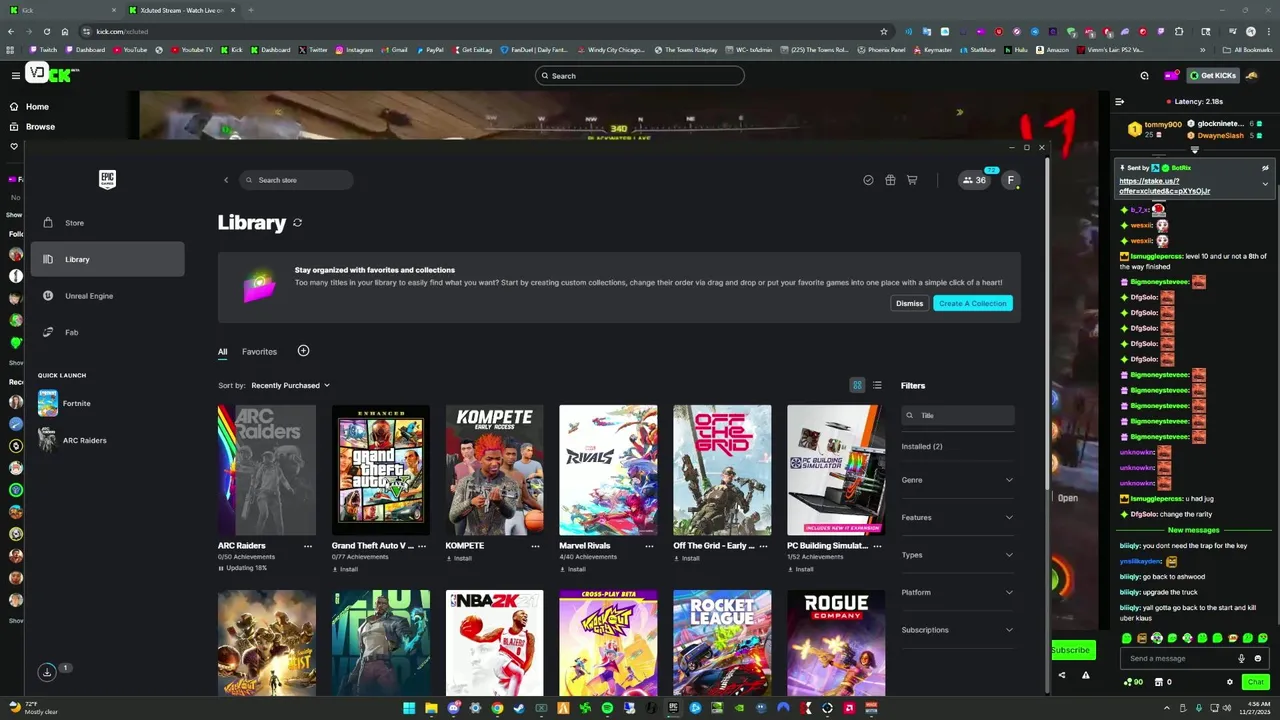
Task: Open options menu for ARC Raiders card
Action: [308, 546]
